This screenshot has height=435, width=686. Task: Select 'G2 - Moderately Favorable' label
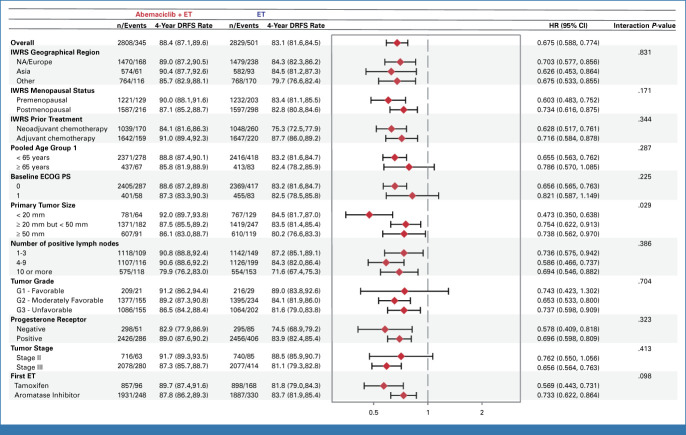(x=60, y=301)
